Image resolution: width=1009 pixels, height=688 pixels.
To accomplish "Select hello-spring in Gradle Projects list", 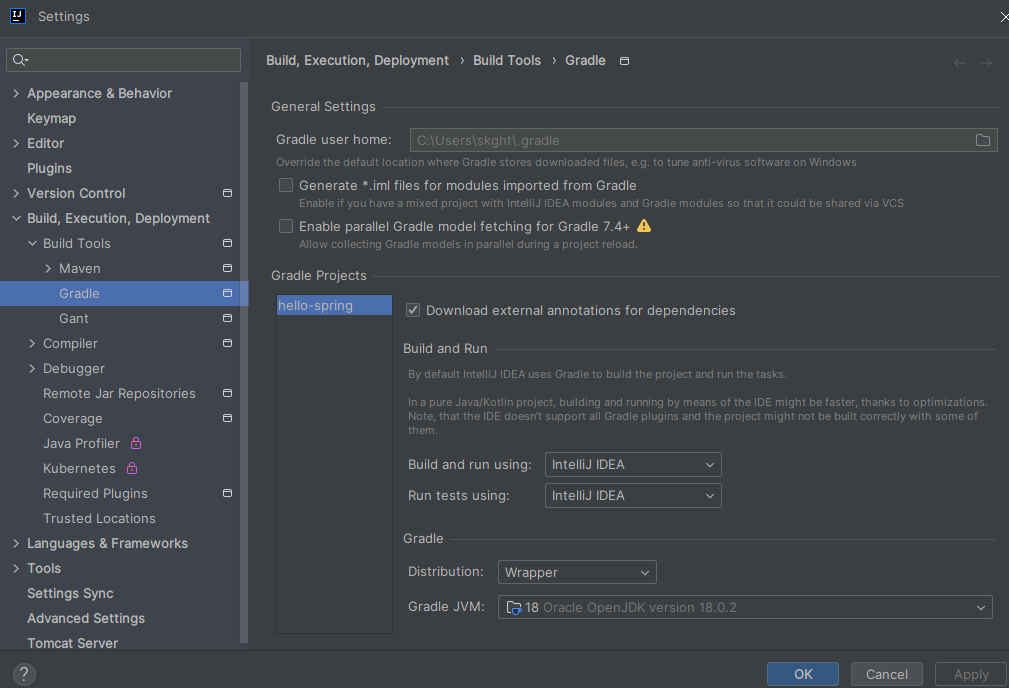I will (334, 305).
